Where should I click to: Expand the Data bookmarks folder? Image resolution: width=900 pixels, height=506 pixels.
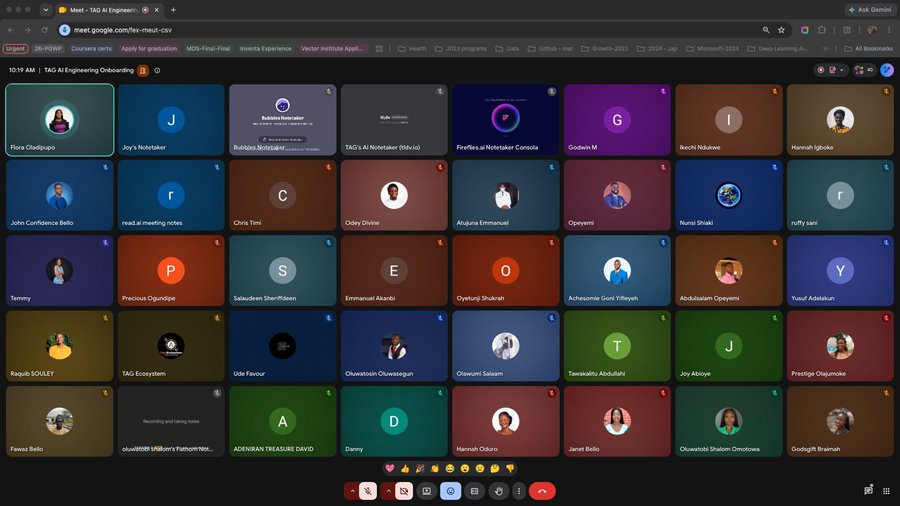tap(507, 49)
